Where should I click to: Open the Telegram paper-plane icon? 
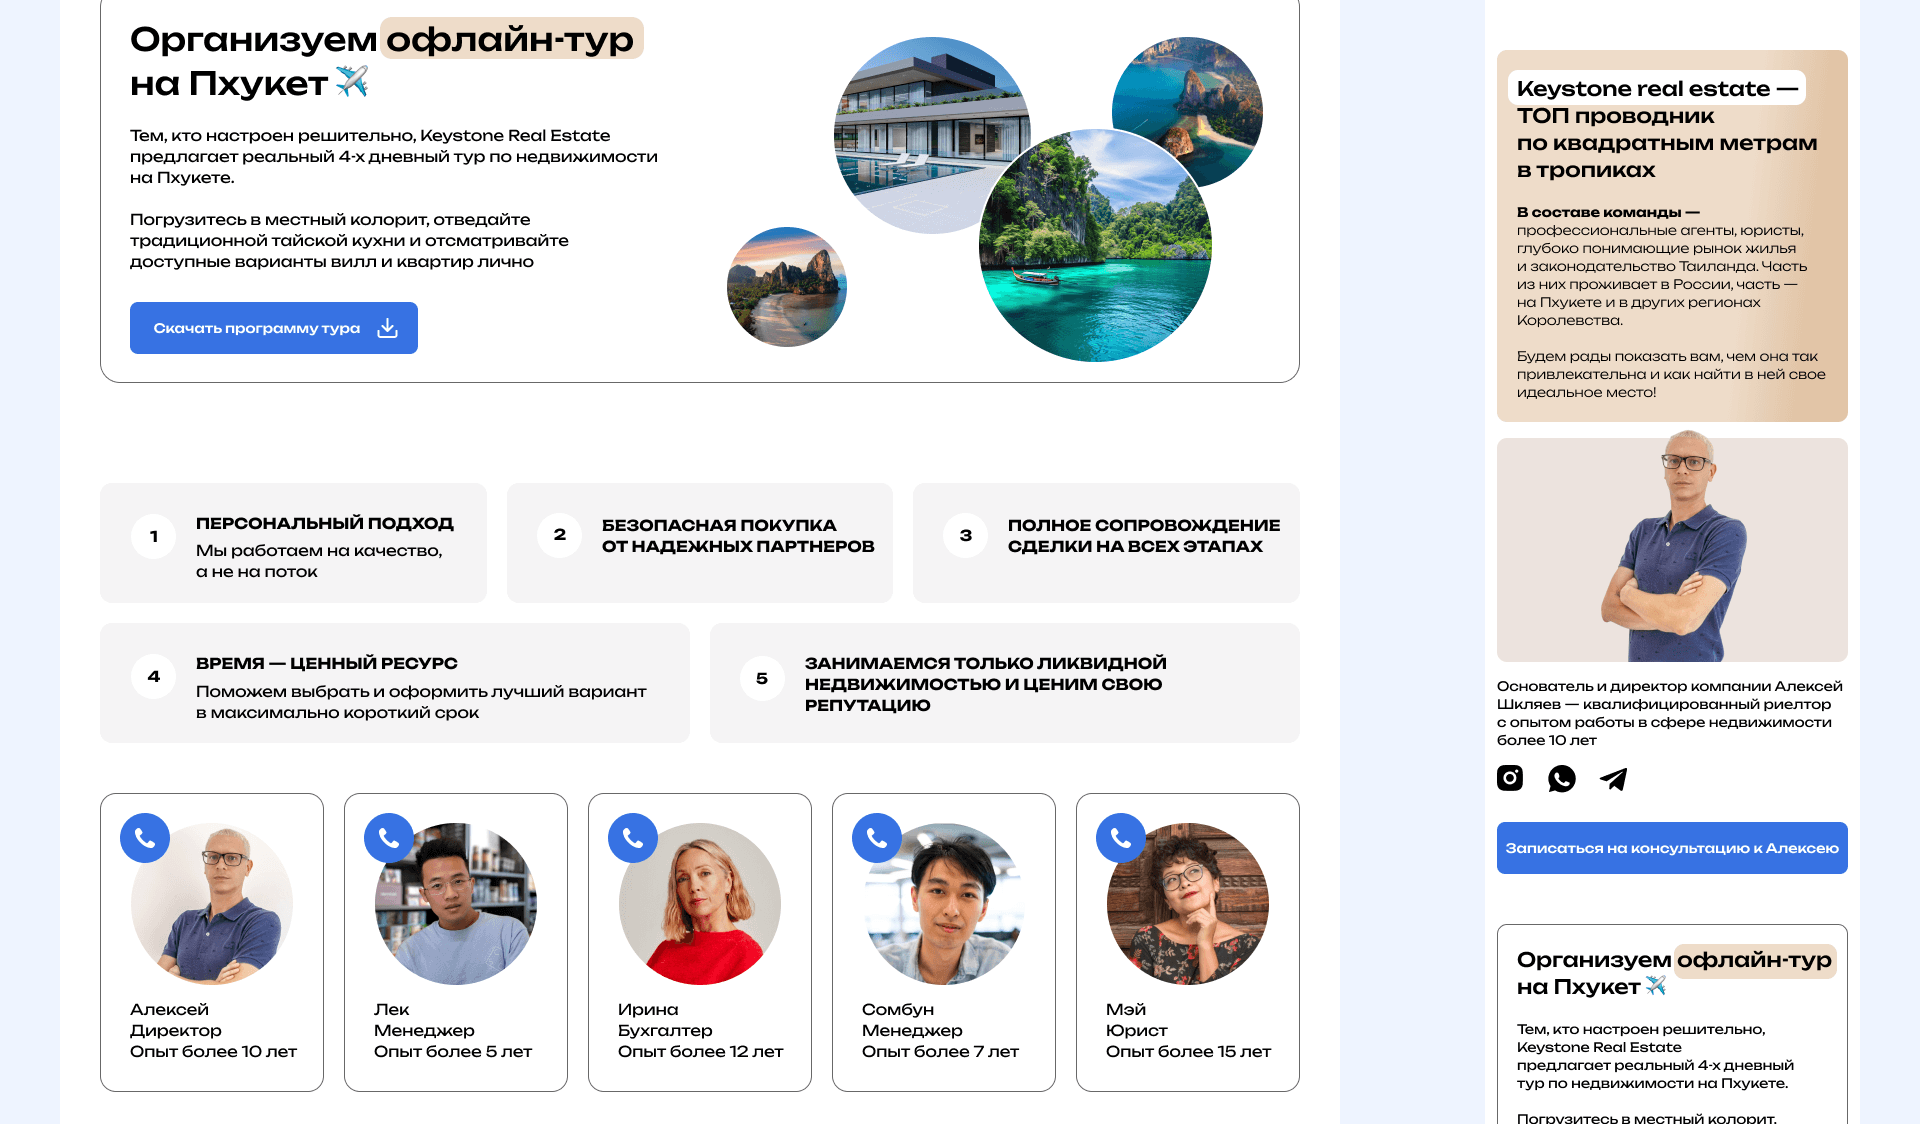click(x=1614, y=778)
